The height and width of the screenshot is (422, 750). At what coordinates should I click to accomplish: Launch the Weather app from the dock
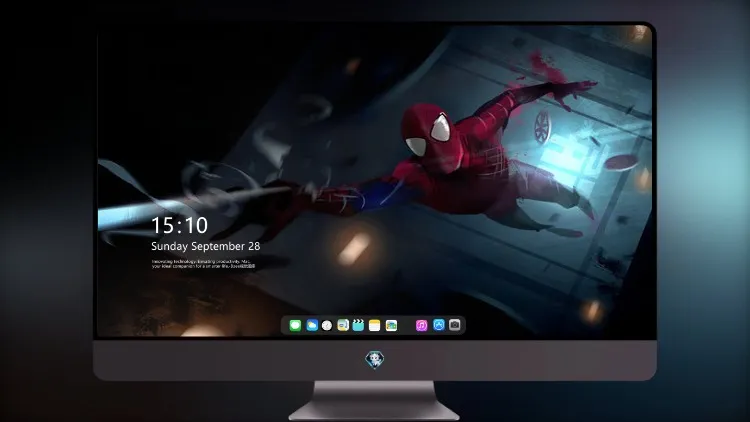pyautogui.click(x=312, y=325)
